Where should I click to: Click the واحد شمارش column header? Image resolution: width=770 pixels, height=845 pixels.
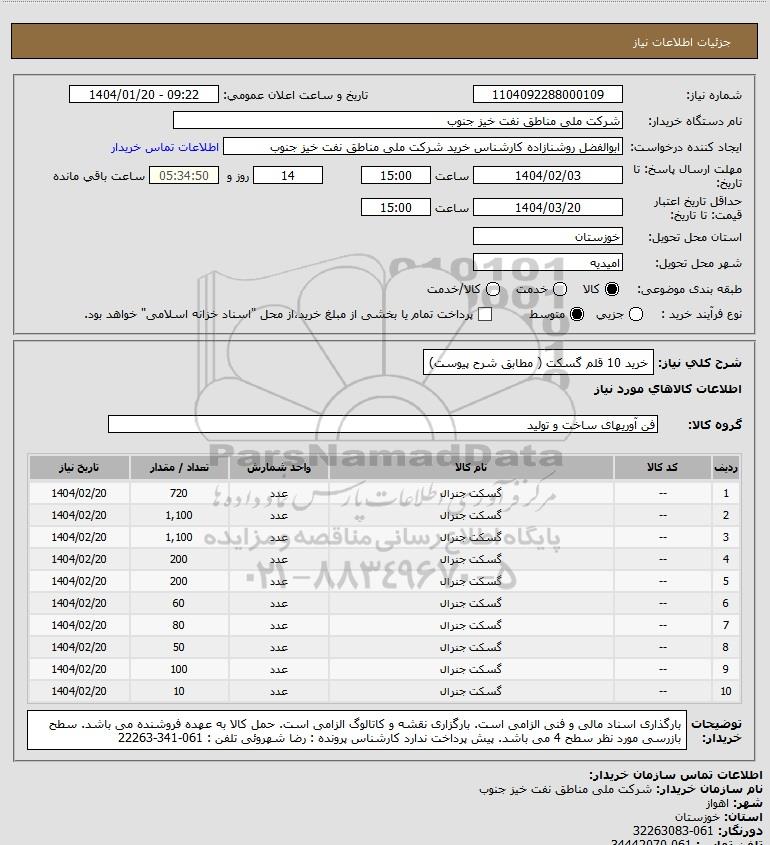[279, 467]
